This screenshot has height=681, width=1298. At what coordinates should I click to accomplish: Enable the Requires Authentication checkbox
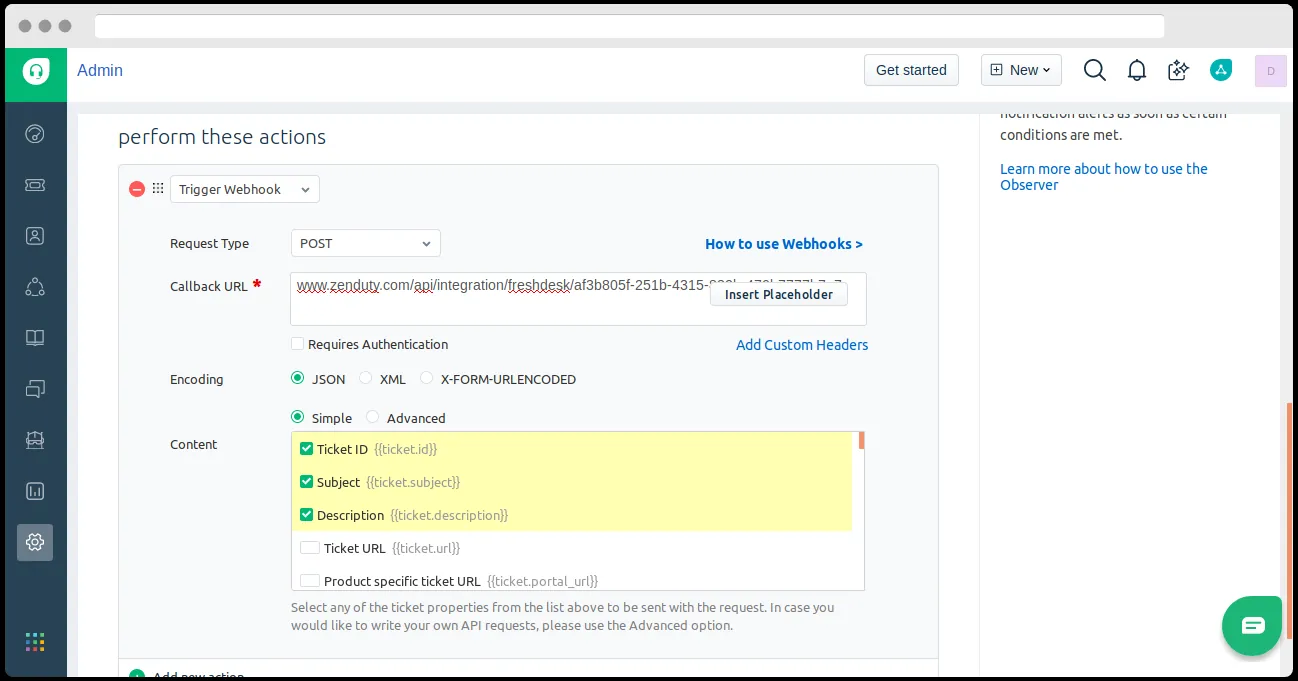click(297, 344)
